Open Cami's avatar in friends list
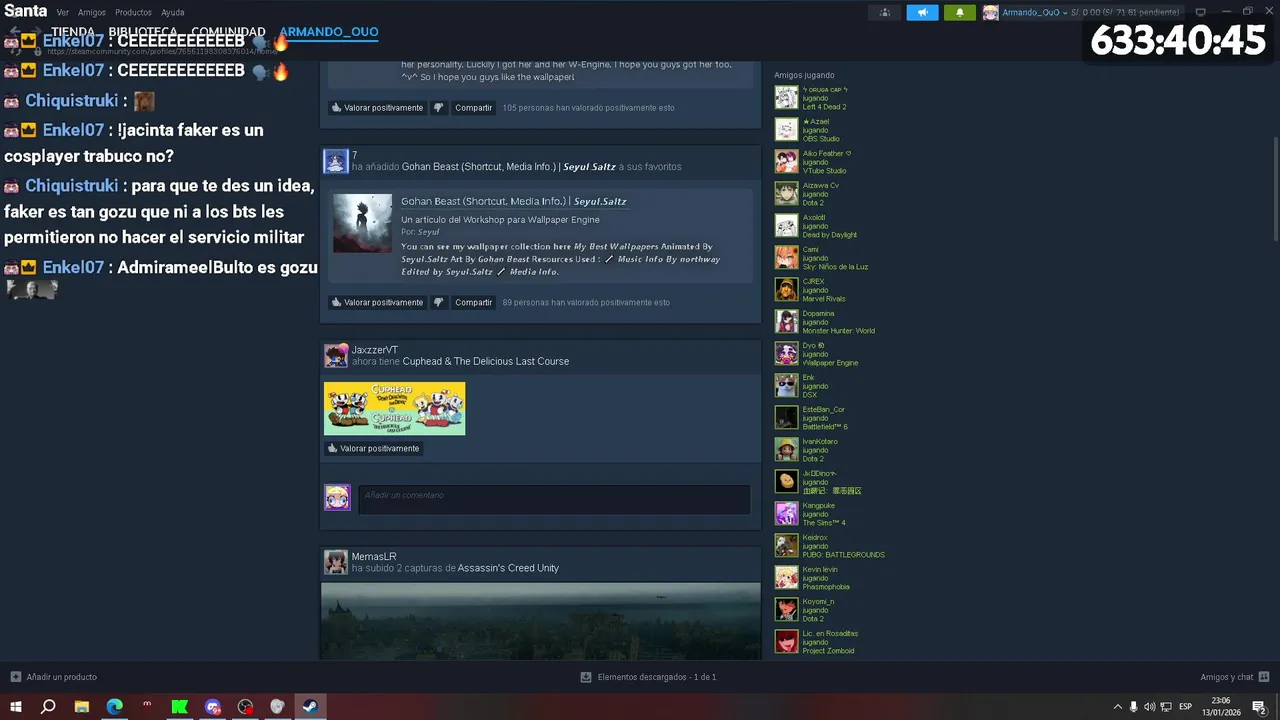Viewport: 1280px width, 720px height. tap(786, 258)
